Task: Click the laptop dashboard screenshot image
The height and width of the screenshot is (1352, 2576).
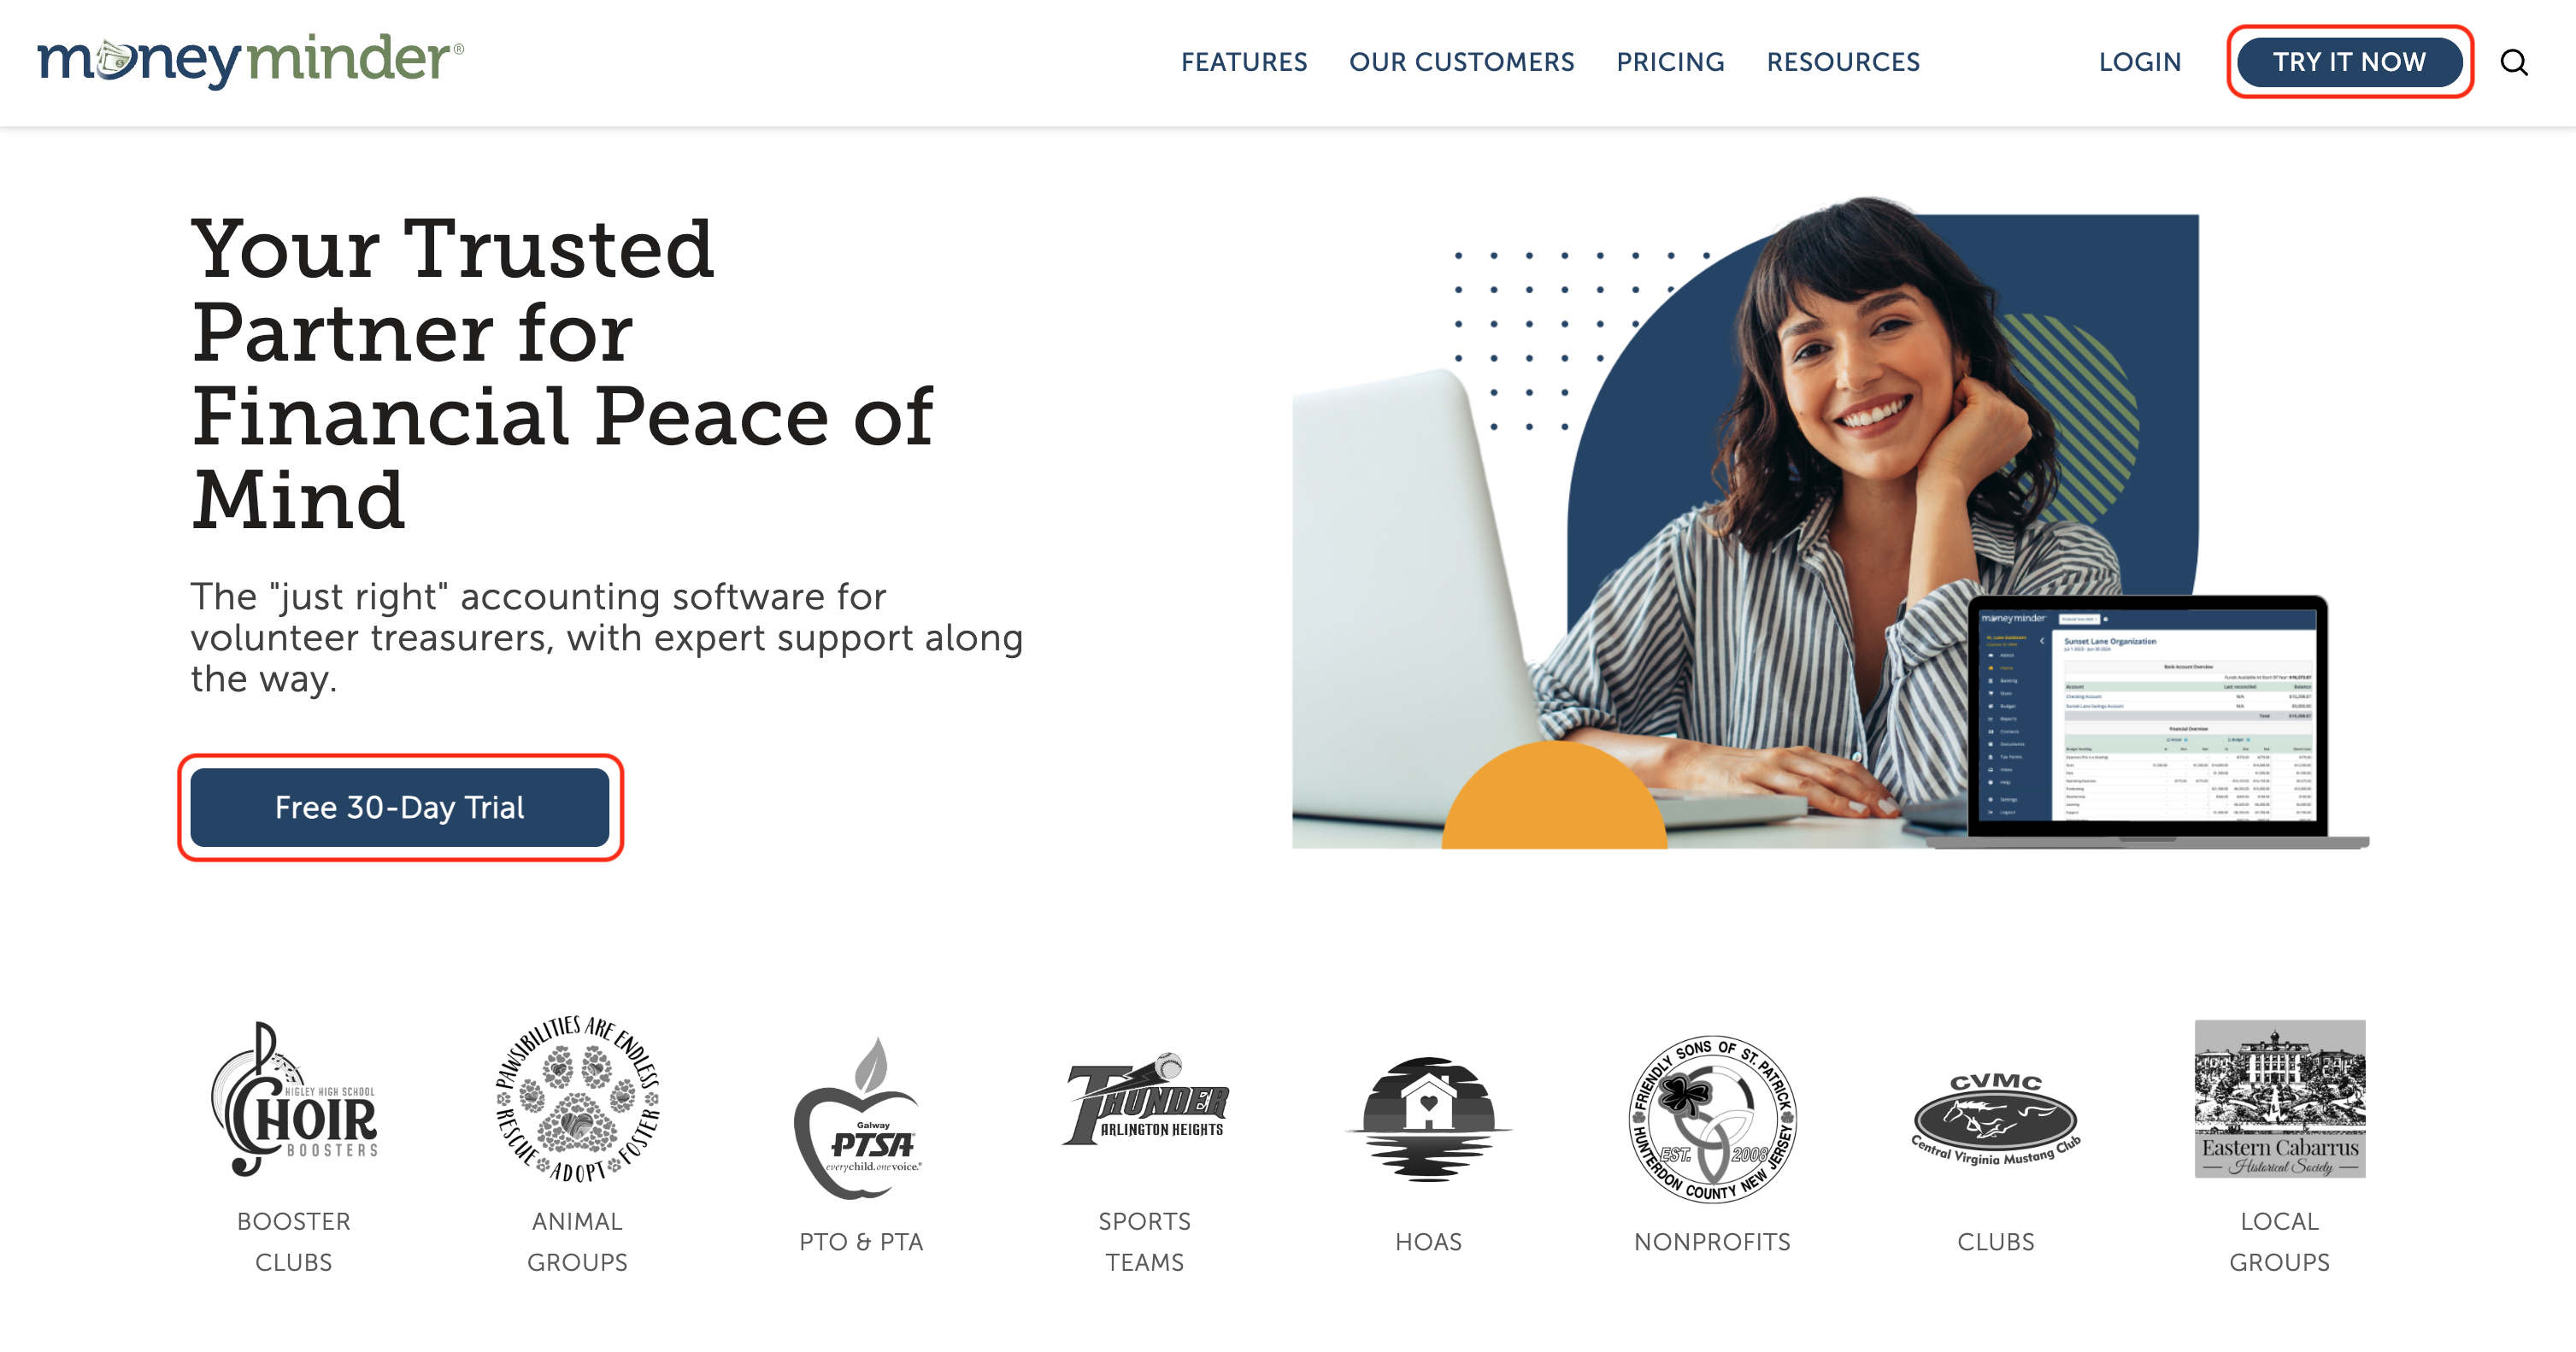Action: point(2148,720)
